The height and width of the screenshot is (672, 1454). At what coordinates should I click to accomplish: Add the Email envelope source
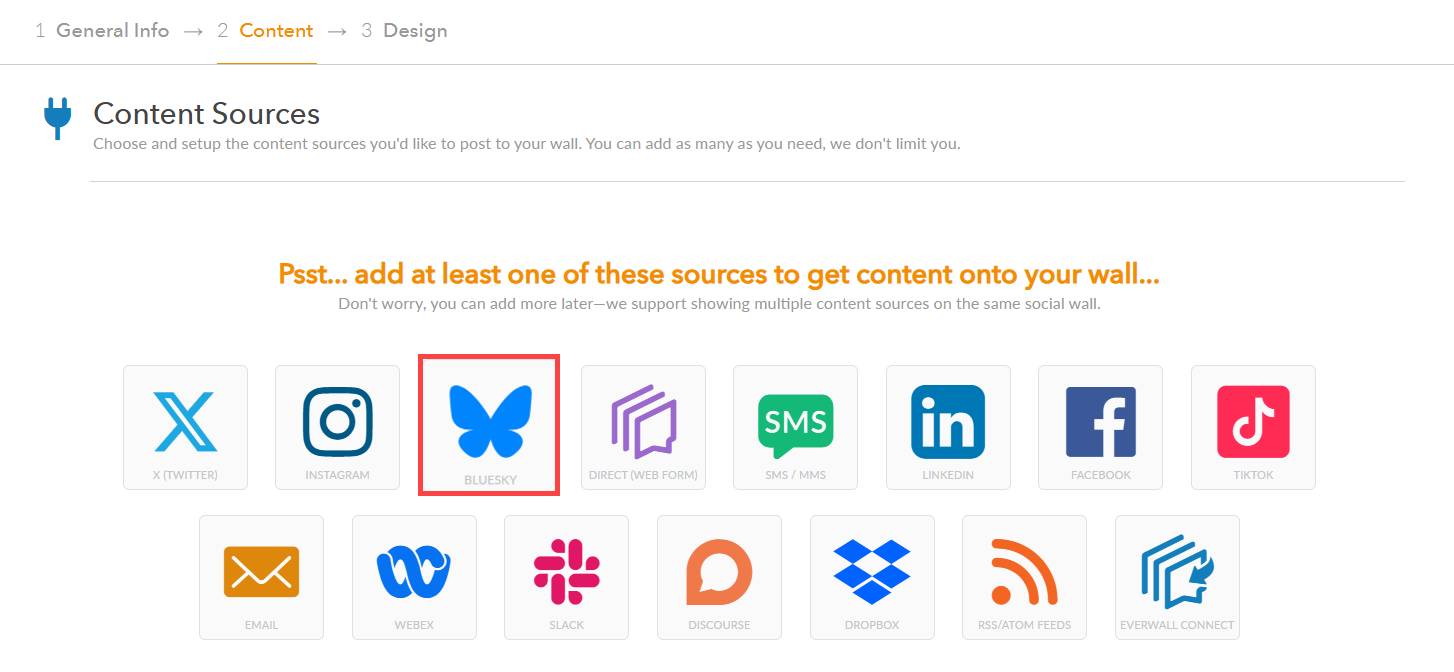[x=261, y=577]
